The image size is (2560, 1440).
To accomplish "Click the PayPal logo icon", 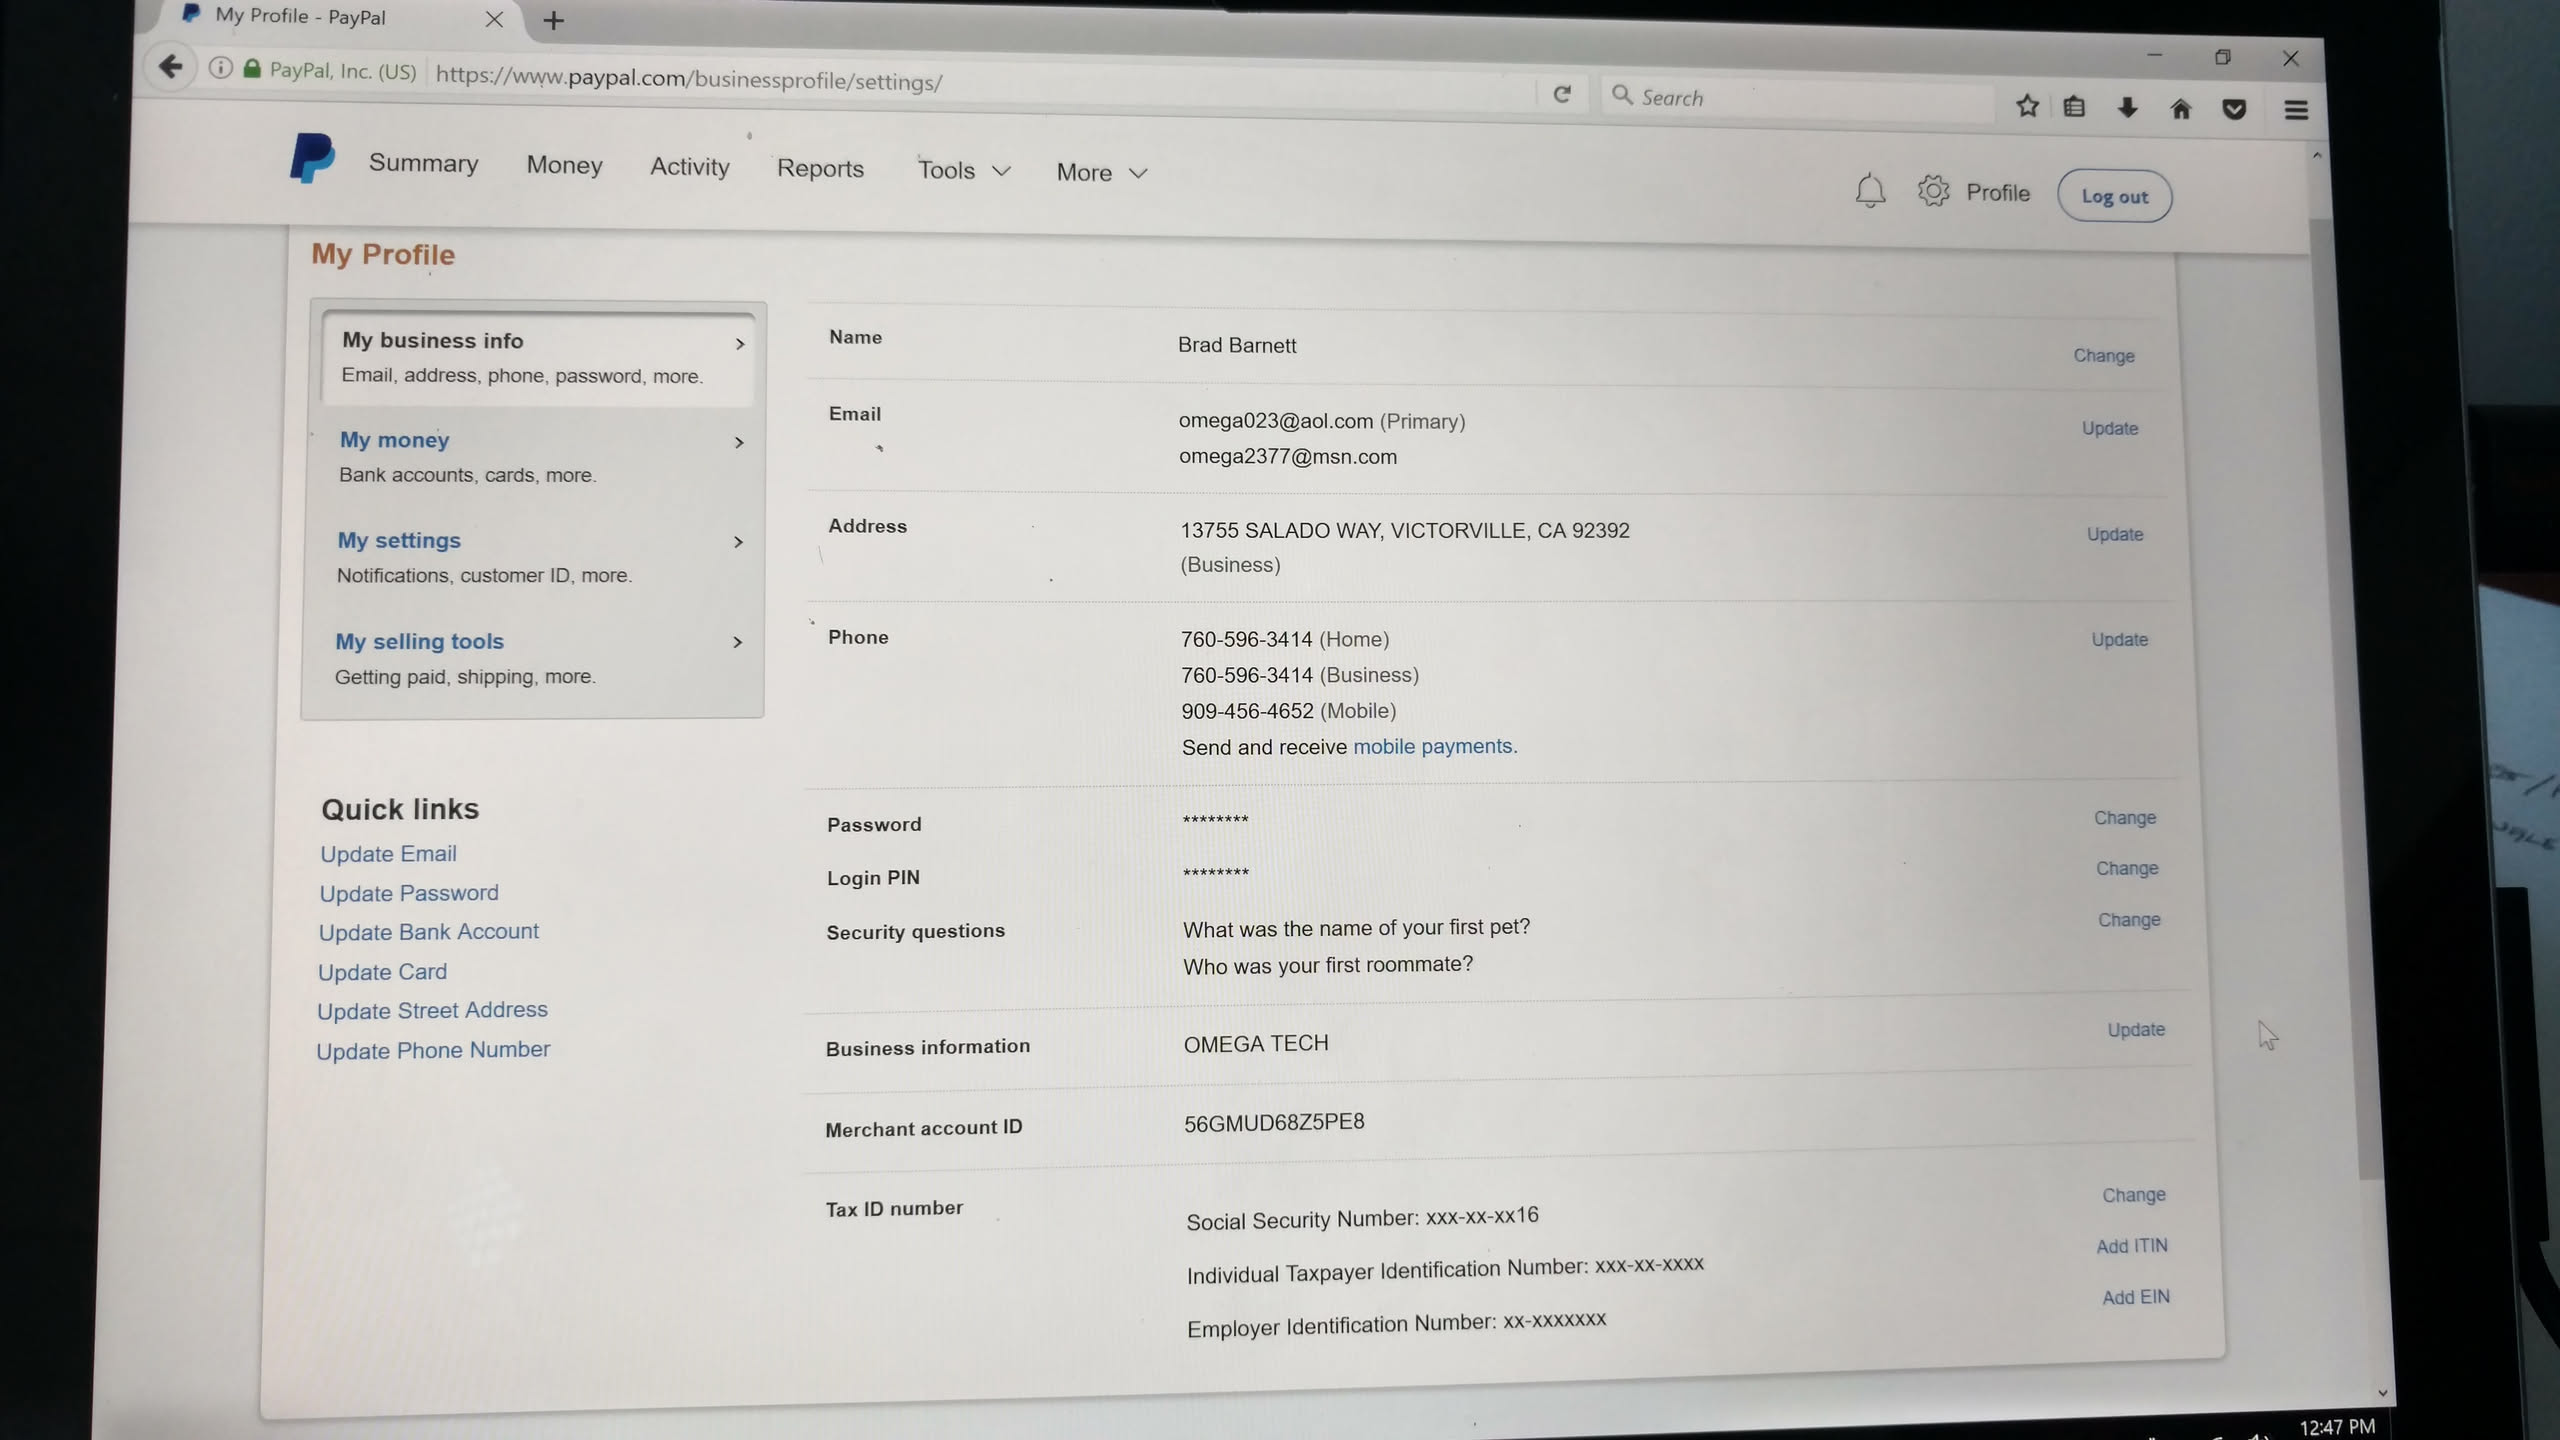I will point(311,158).
